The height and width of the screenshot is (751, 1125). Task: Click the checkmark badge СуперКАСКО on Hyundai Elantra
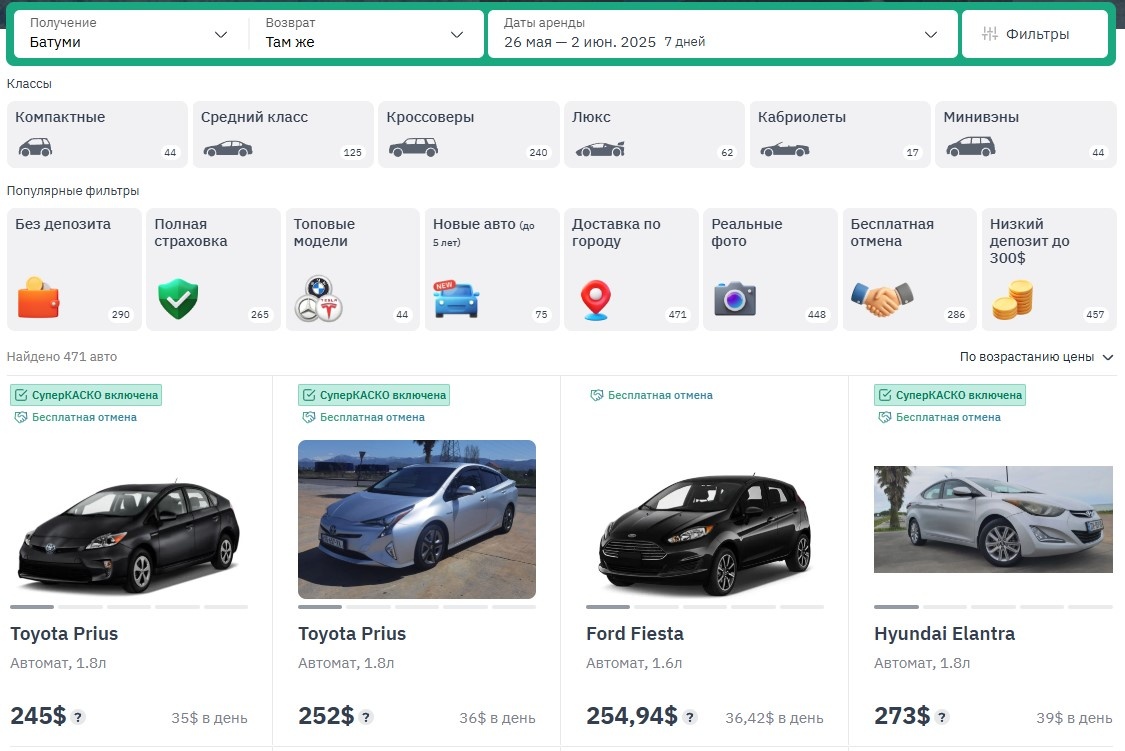pyautogui.click(x=948, y=395)
